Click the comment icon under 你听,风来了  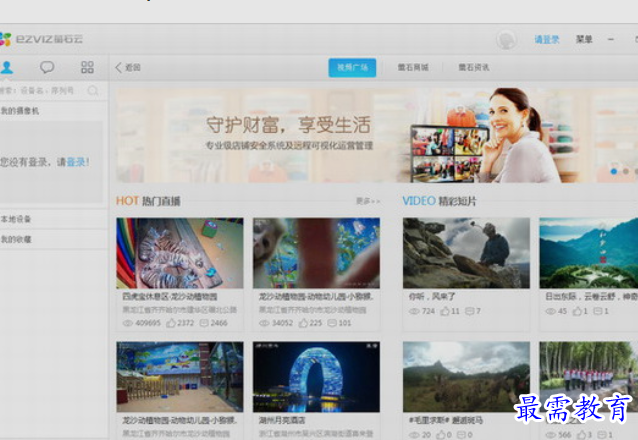(x=469, y=311)
